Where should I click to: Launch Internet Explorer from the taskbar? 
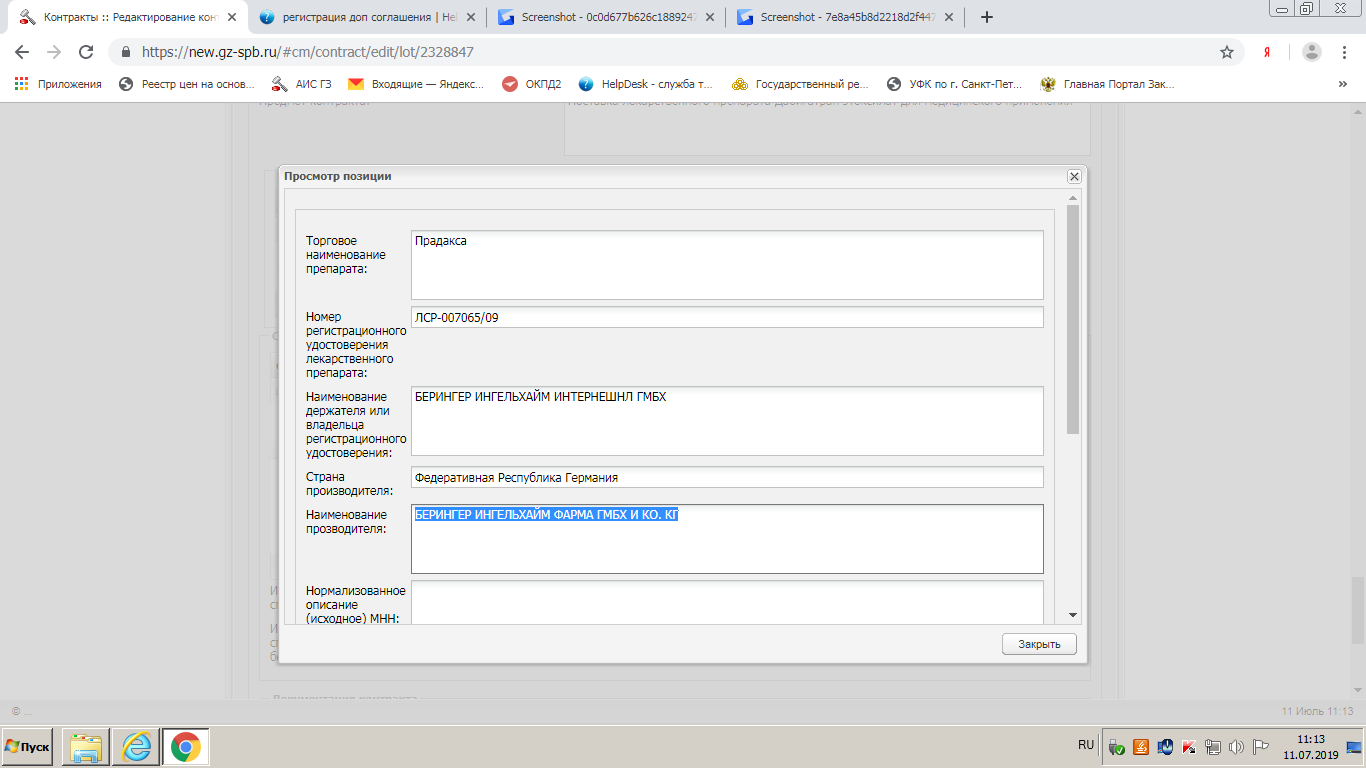click(x=135, y=747)
